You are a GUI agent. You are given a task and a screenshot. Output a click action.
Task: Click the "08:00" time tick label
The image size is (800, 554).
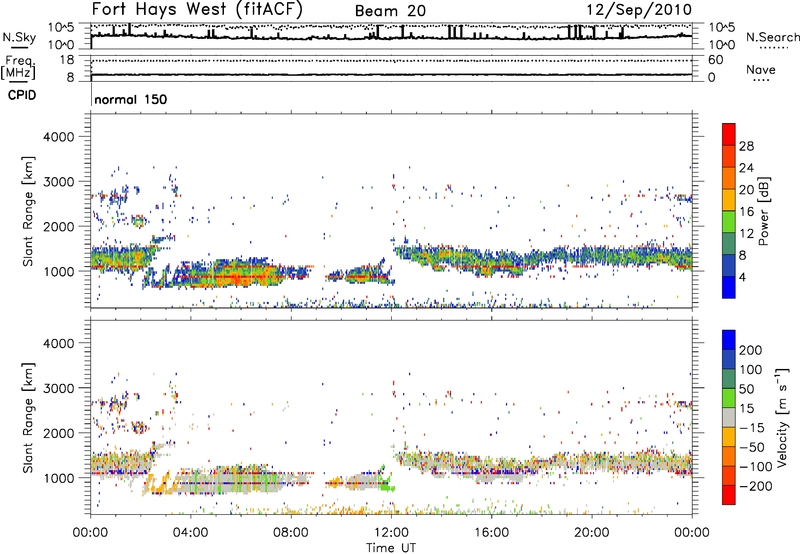(x=291, y=533)
